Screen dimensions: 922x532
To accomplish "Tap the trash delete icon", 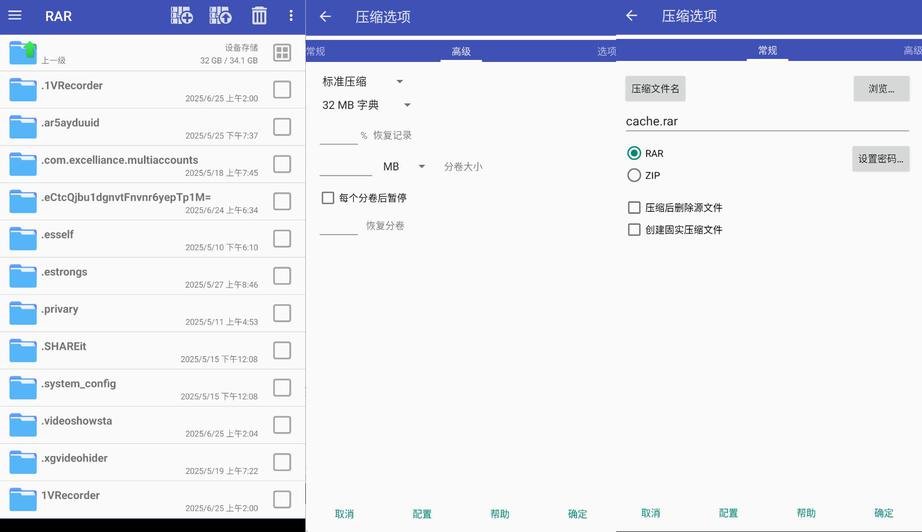I will (x=259, y=16).
